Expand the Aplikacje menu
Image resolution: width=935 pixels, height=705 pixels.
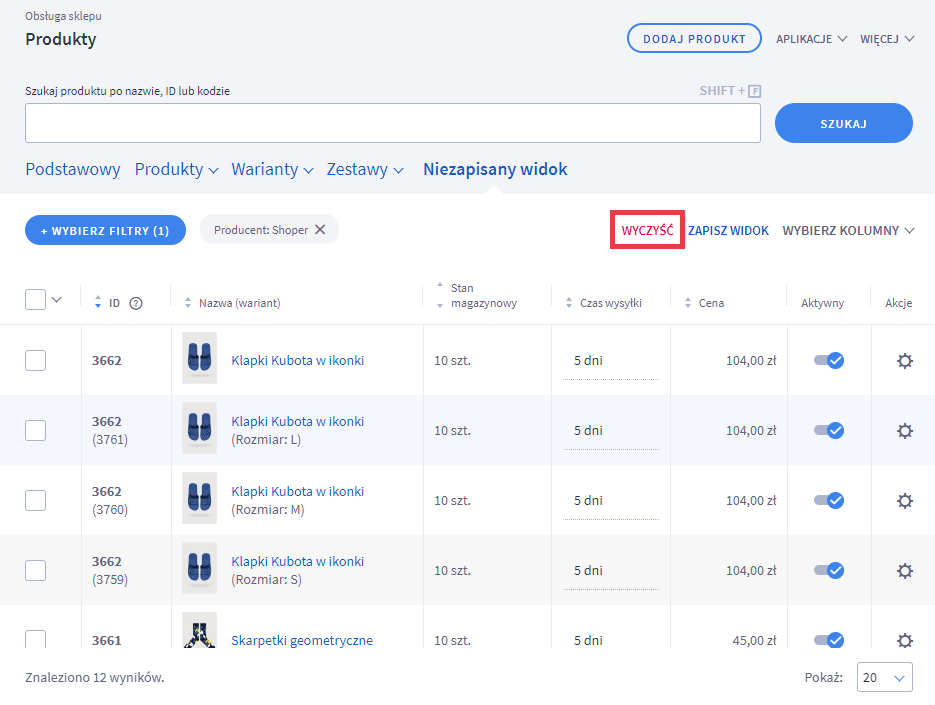[811, 39]
